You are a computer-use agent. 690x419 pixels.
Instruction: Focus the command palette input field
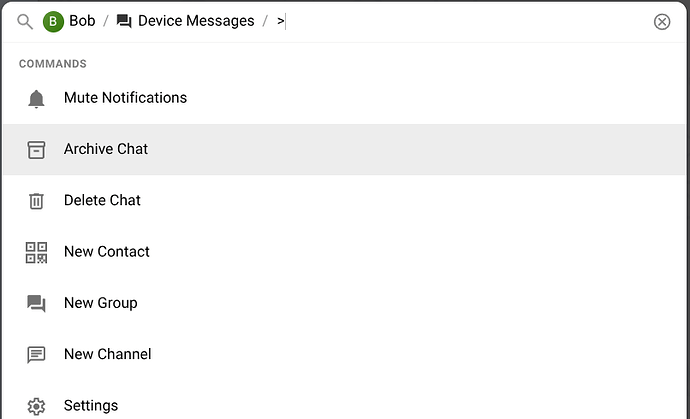(466, 21)
